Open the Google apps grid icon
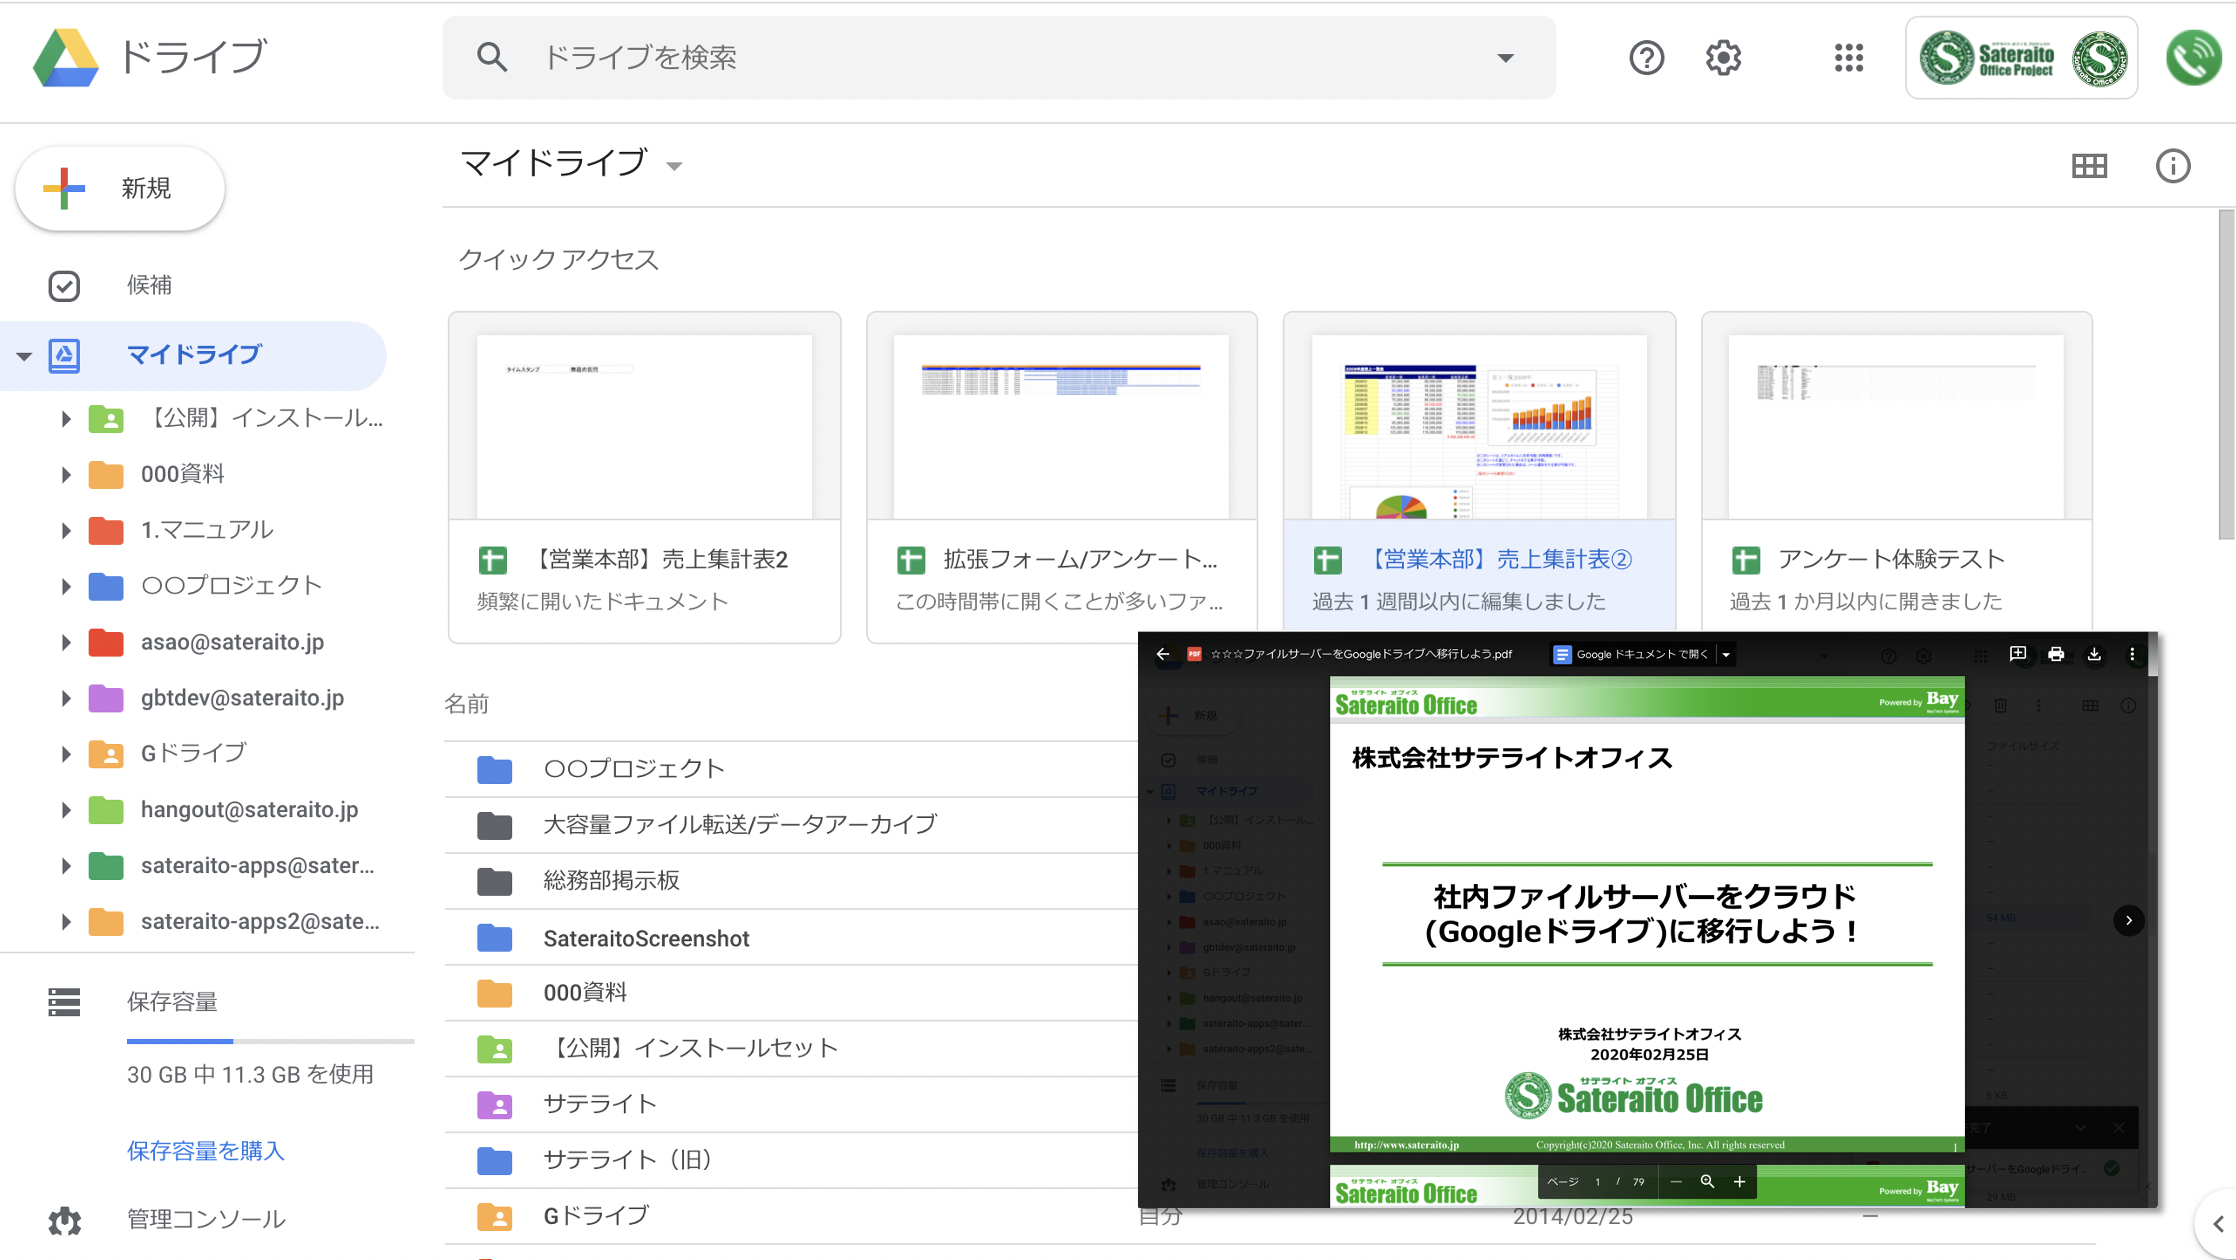This screenshot has height=1260, width=2236. 1849,58
